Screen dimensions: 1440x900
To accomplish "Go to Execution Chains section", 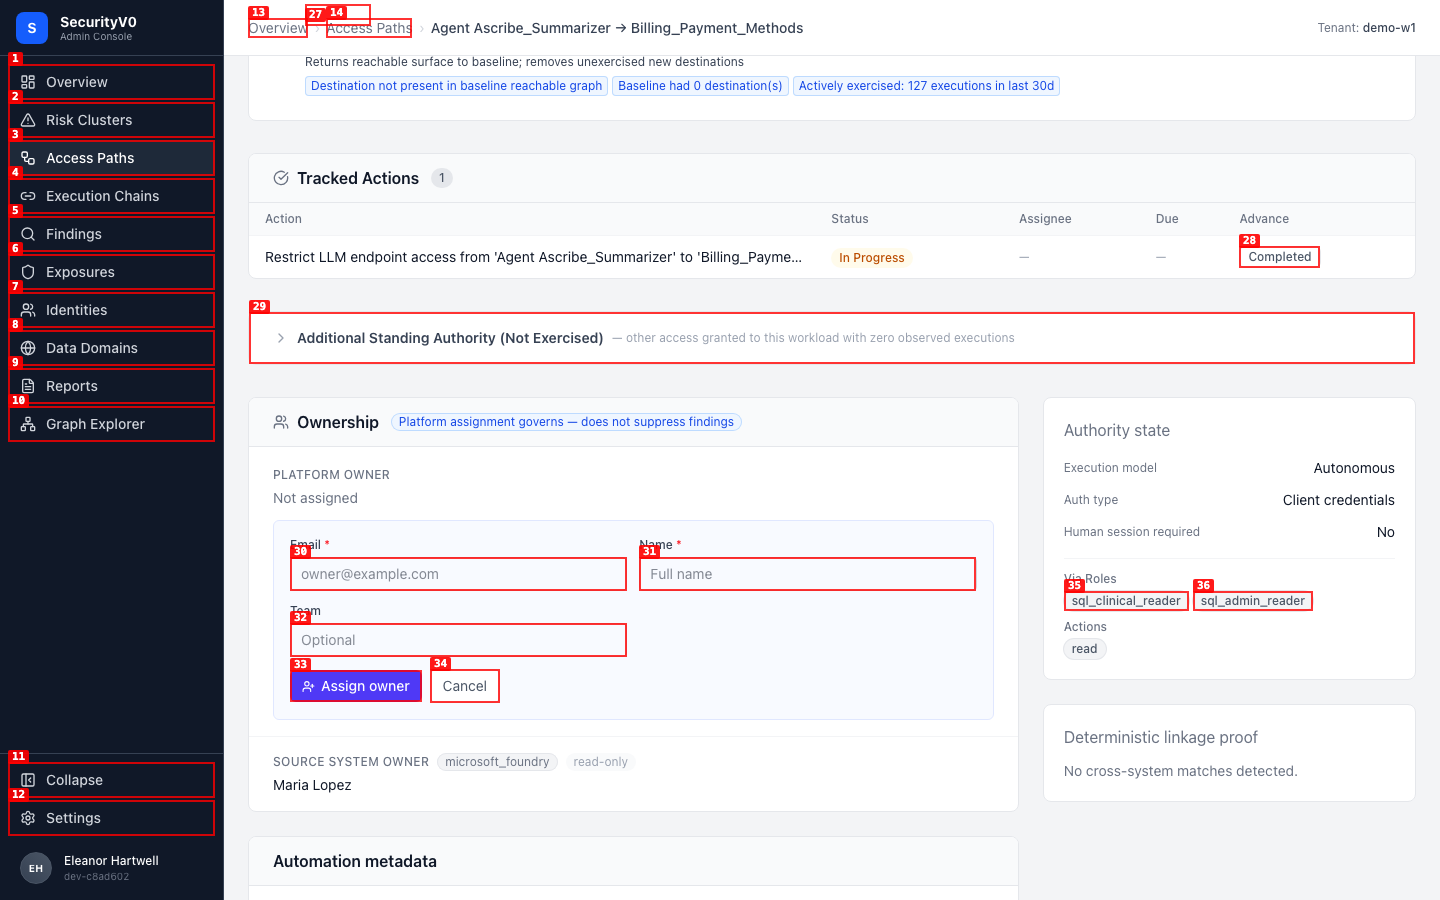I will (112, 196).
